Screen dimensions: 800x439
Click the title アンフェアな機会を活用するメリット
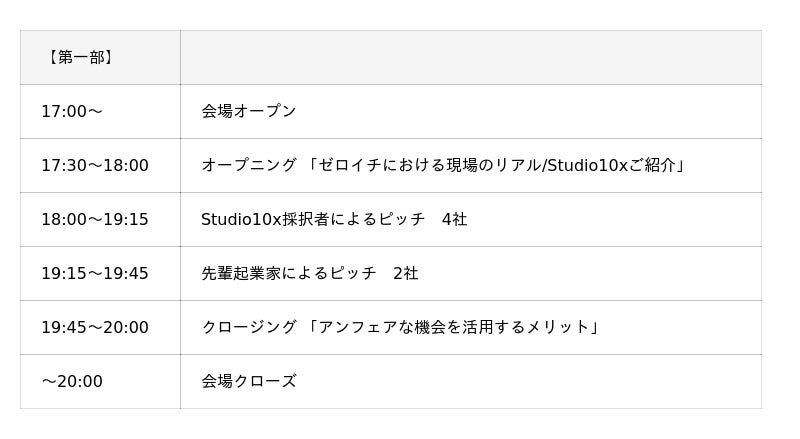point(454,327)
